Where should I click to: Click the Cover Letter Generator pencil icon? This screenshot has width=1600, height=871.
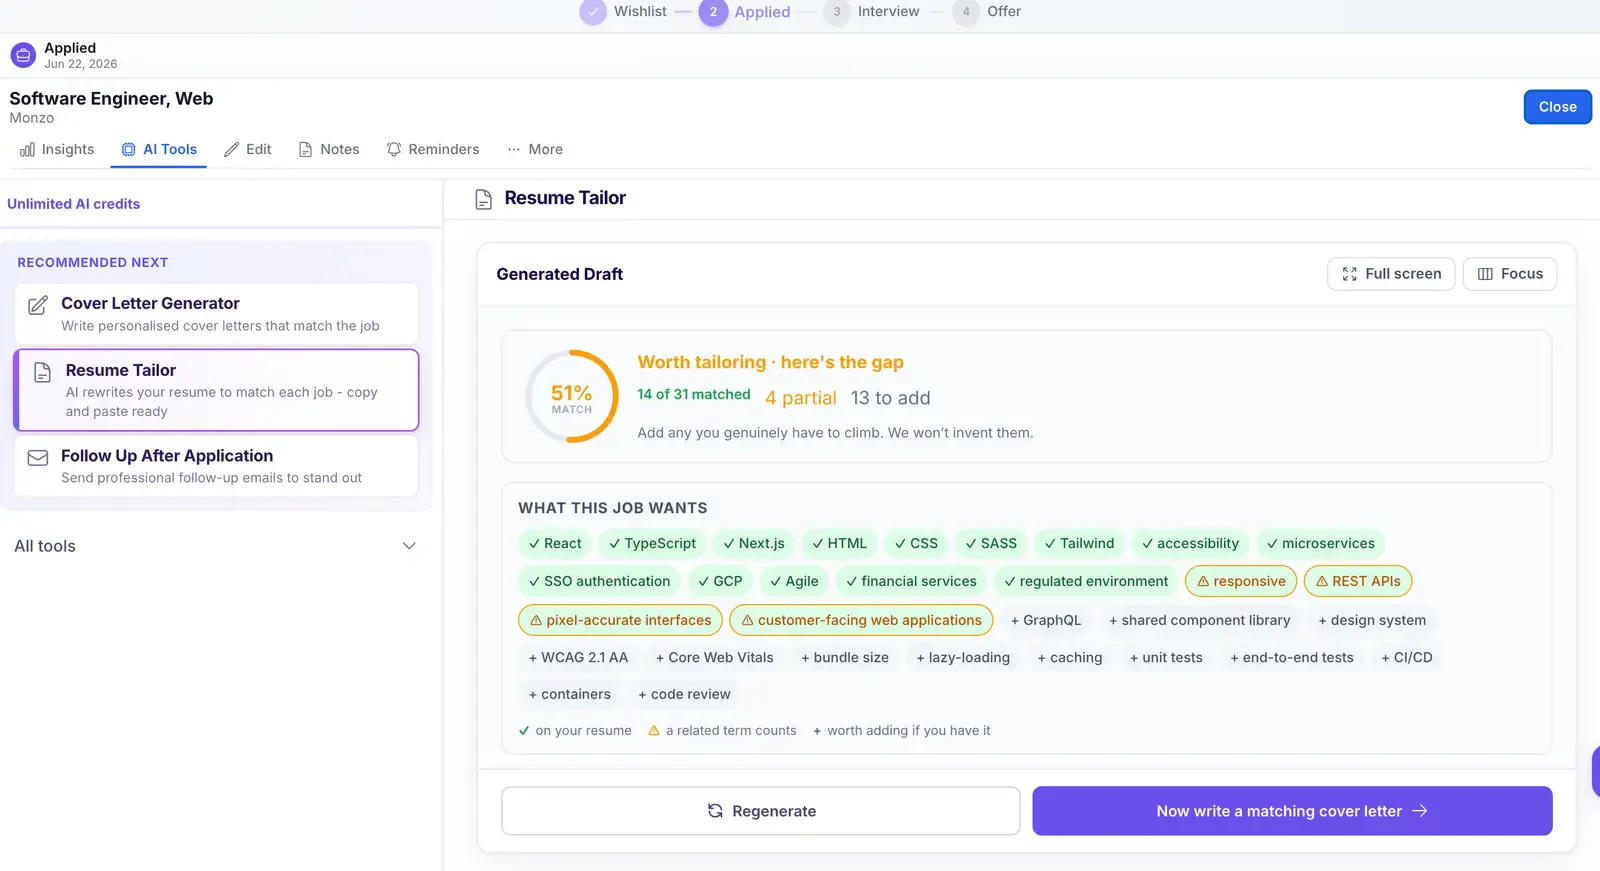[x=38, y=305]
